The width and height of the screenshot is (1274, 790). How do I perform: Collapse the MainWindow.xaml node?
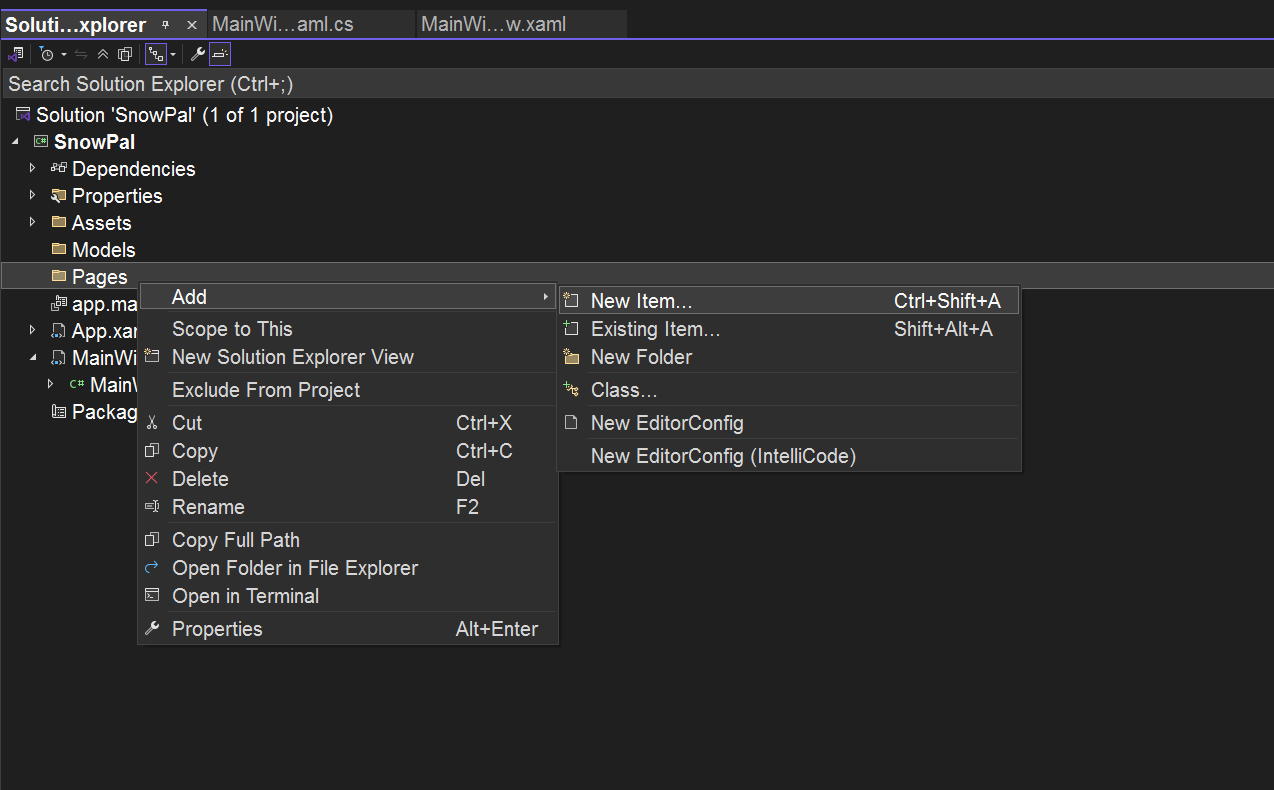click(x=33, y=357)
